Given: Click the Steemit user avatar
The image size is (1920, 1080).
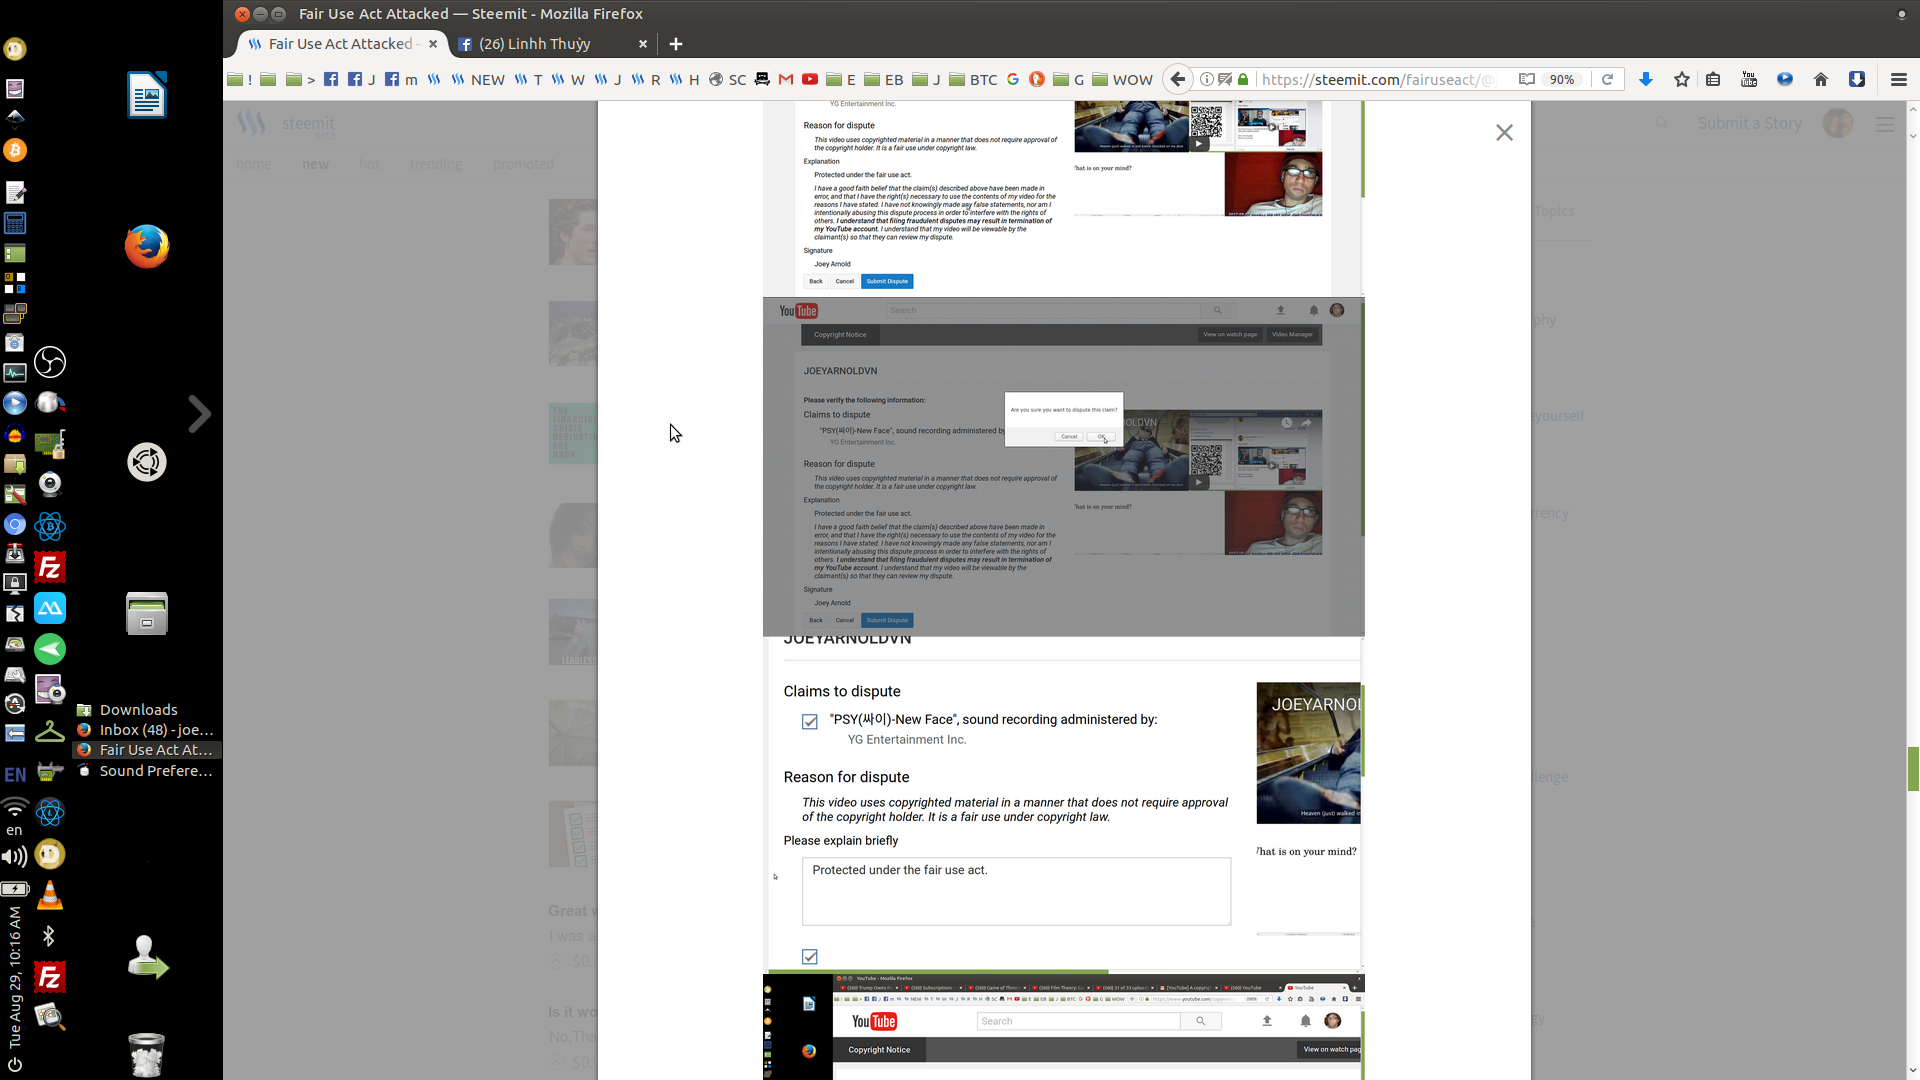Looking at the screenshot, I should (x=1838, y=123).
